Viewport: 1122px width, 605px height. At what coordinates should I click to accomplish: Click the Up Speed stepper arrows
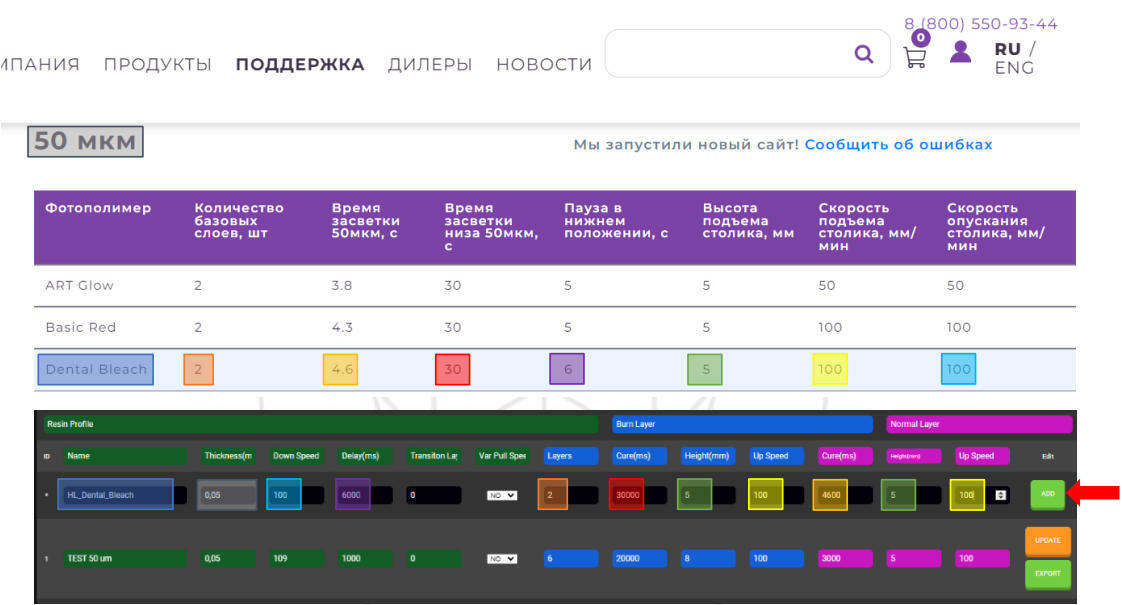tap(1000, 495)
